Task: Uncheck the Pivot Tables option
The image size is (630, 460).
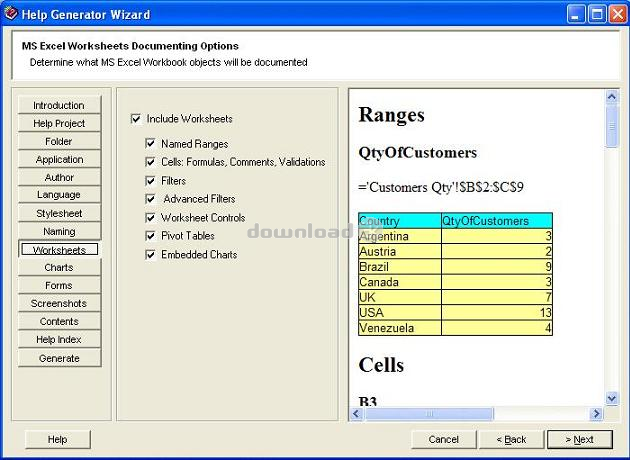Action: [x=150, y=236]
